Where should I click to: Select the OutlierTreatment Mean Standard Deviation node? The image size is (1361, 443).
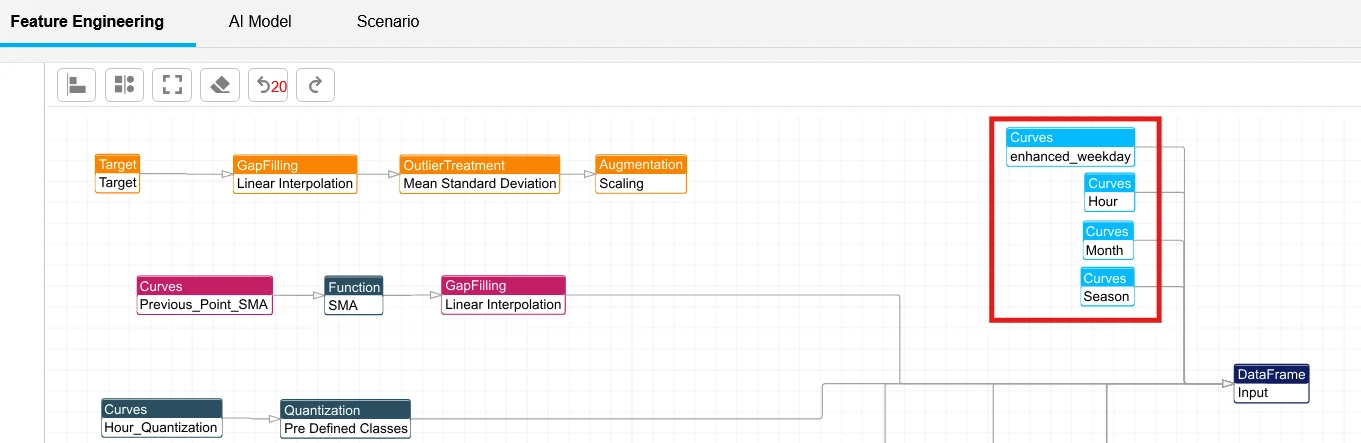pyautogui.click(x=480, y=174)
